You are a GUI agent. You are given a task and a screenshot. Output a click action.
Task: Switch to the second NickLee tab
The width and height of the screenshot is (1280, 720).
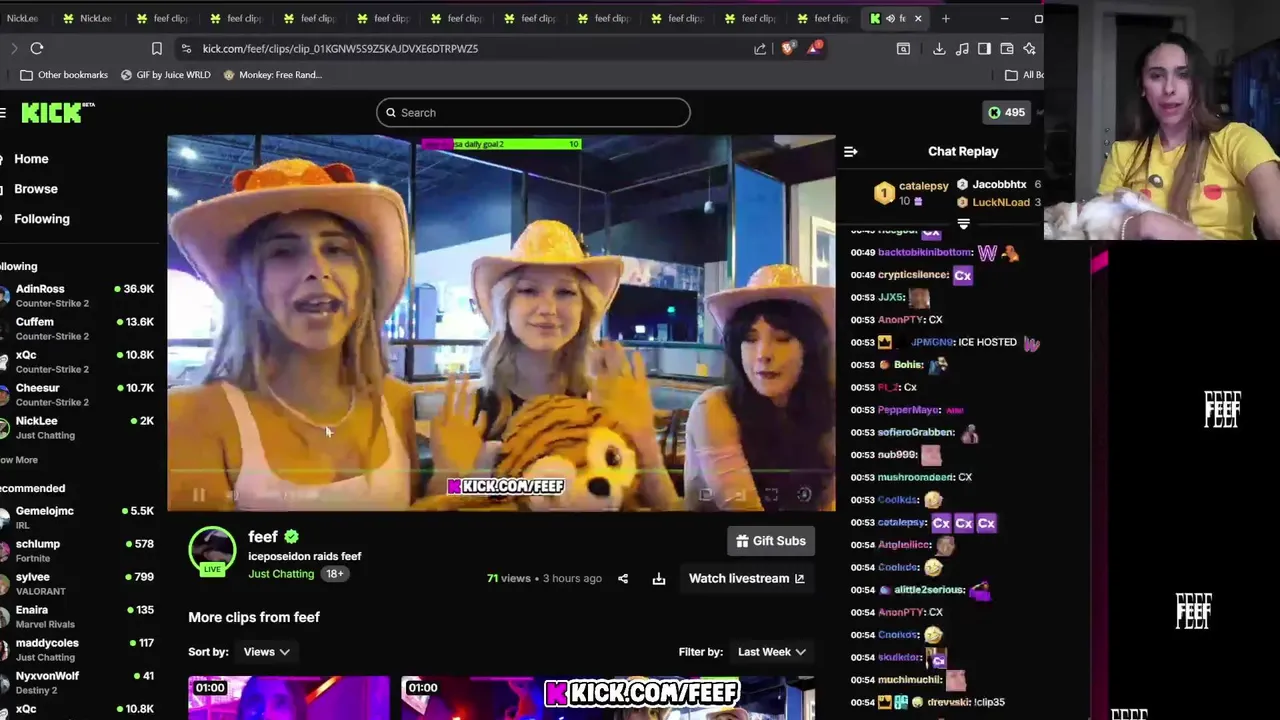pos(88,18)
